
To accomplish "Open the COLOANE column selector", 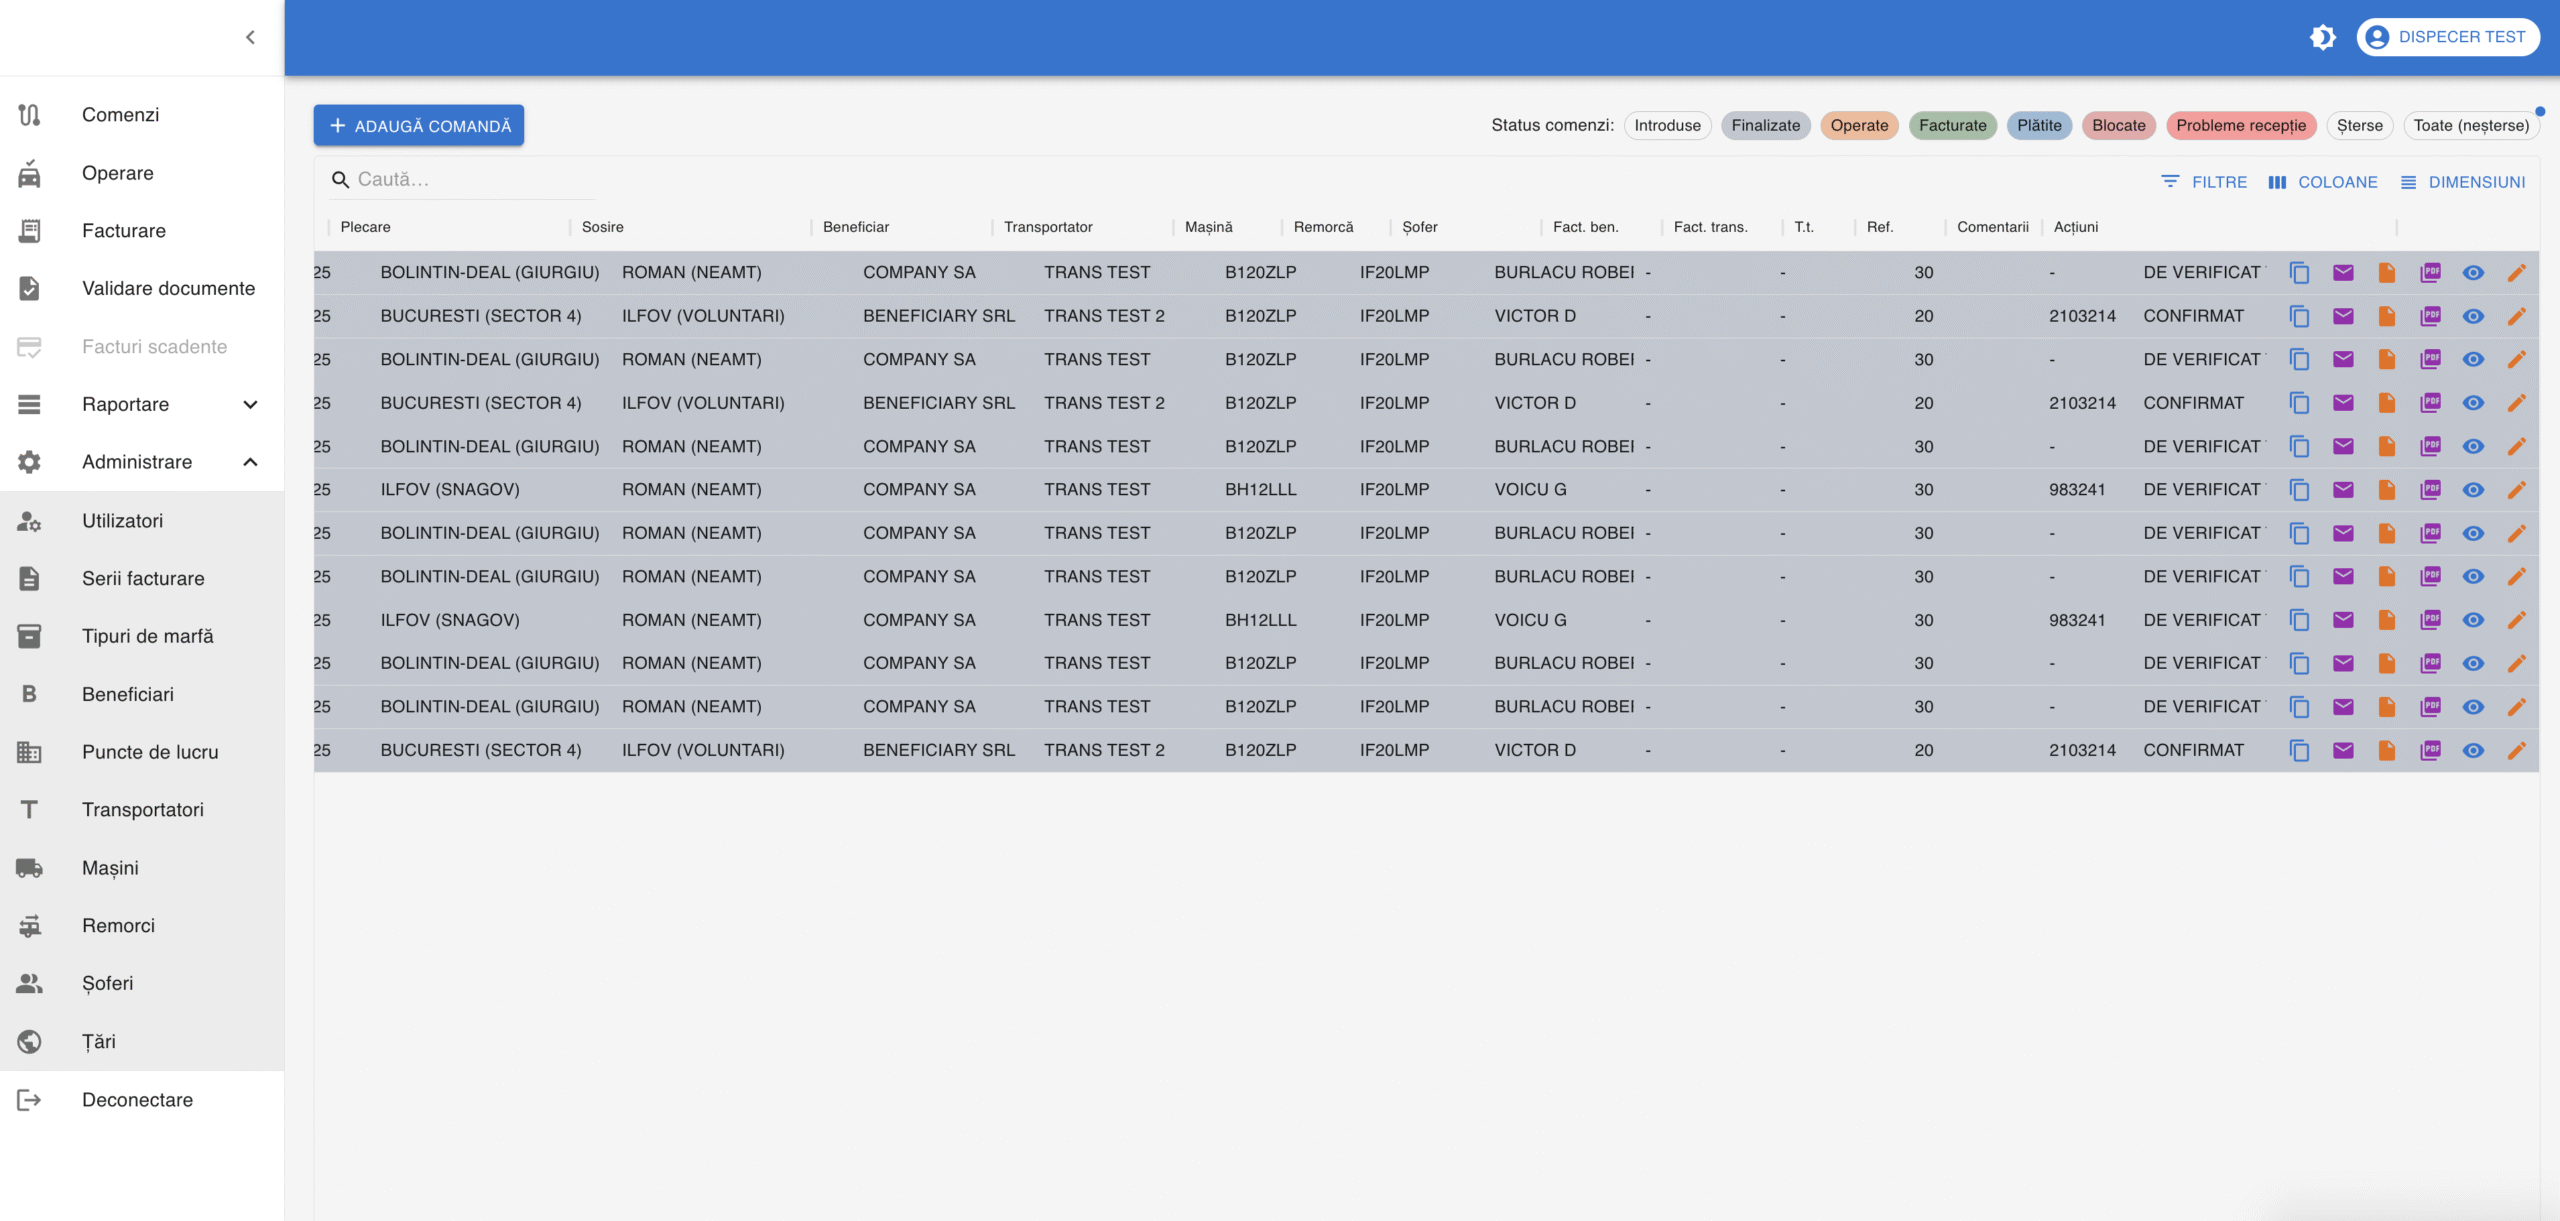I will click(x=2322, y=182).
